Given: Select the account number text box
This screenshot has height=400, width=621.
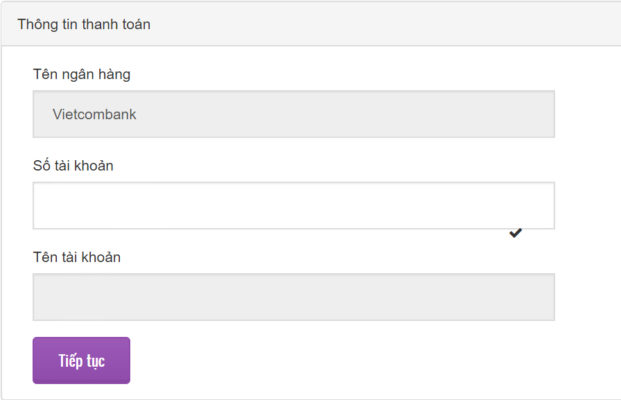Looking at the screenshot, I should click(x=293, y=205).
